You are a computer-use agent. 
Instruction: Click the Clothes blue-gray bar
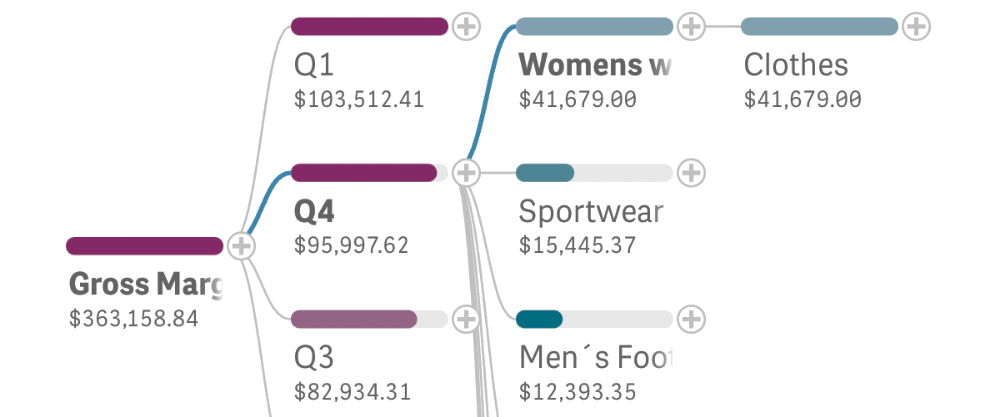pyautogui.click(x=819, y=26)
